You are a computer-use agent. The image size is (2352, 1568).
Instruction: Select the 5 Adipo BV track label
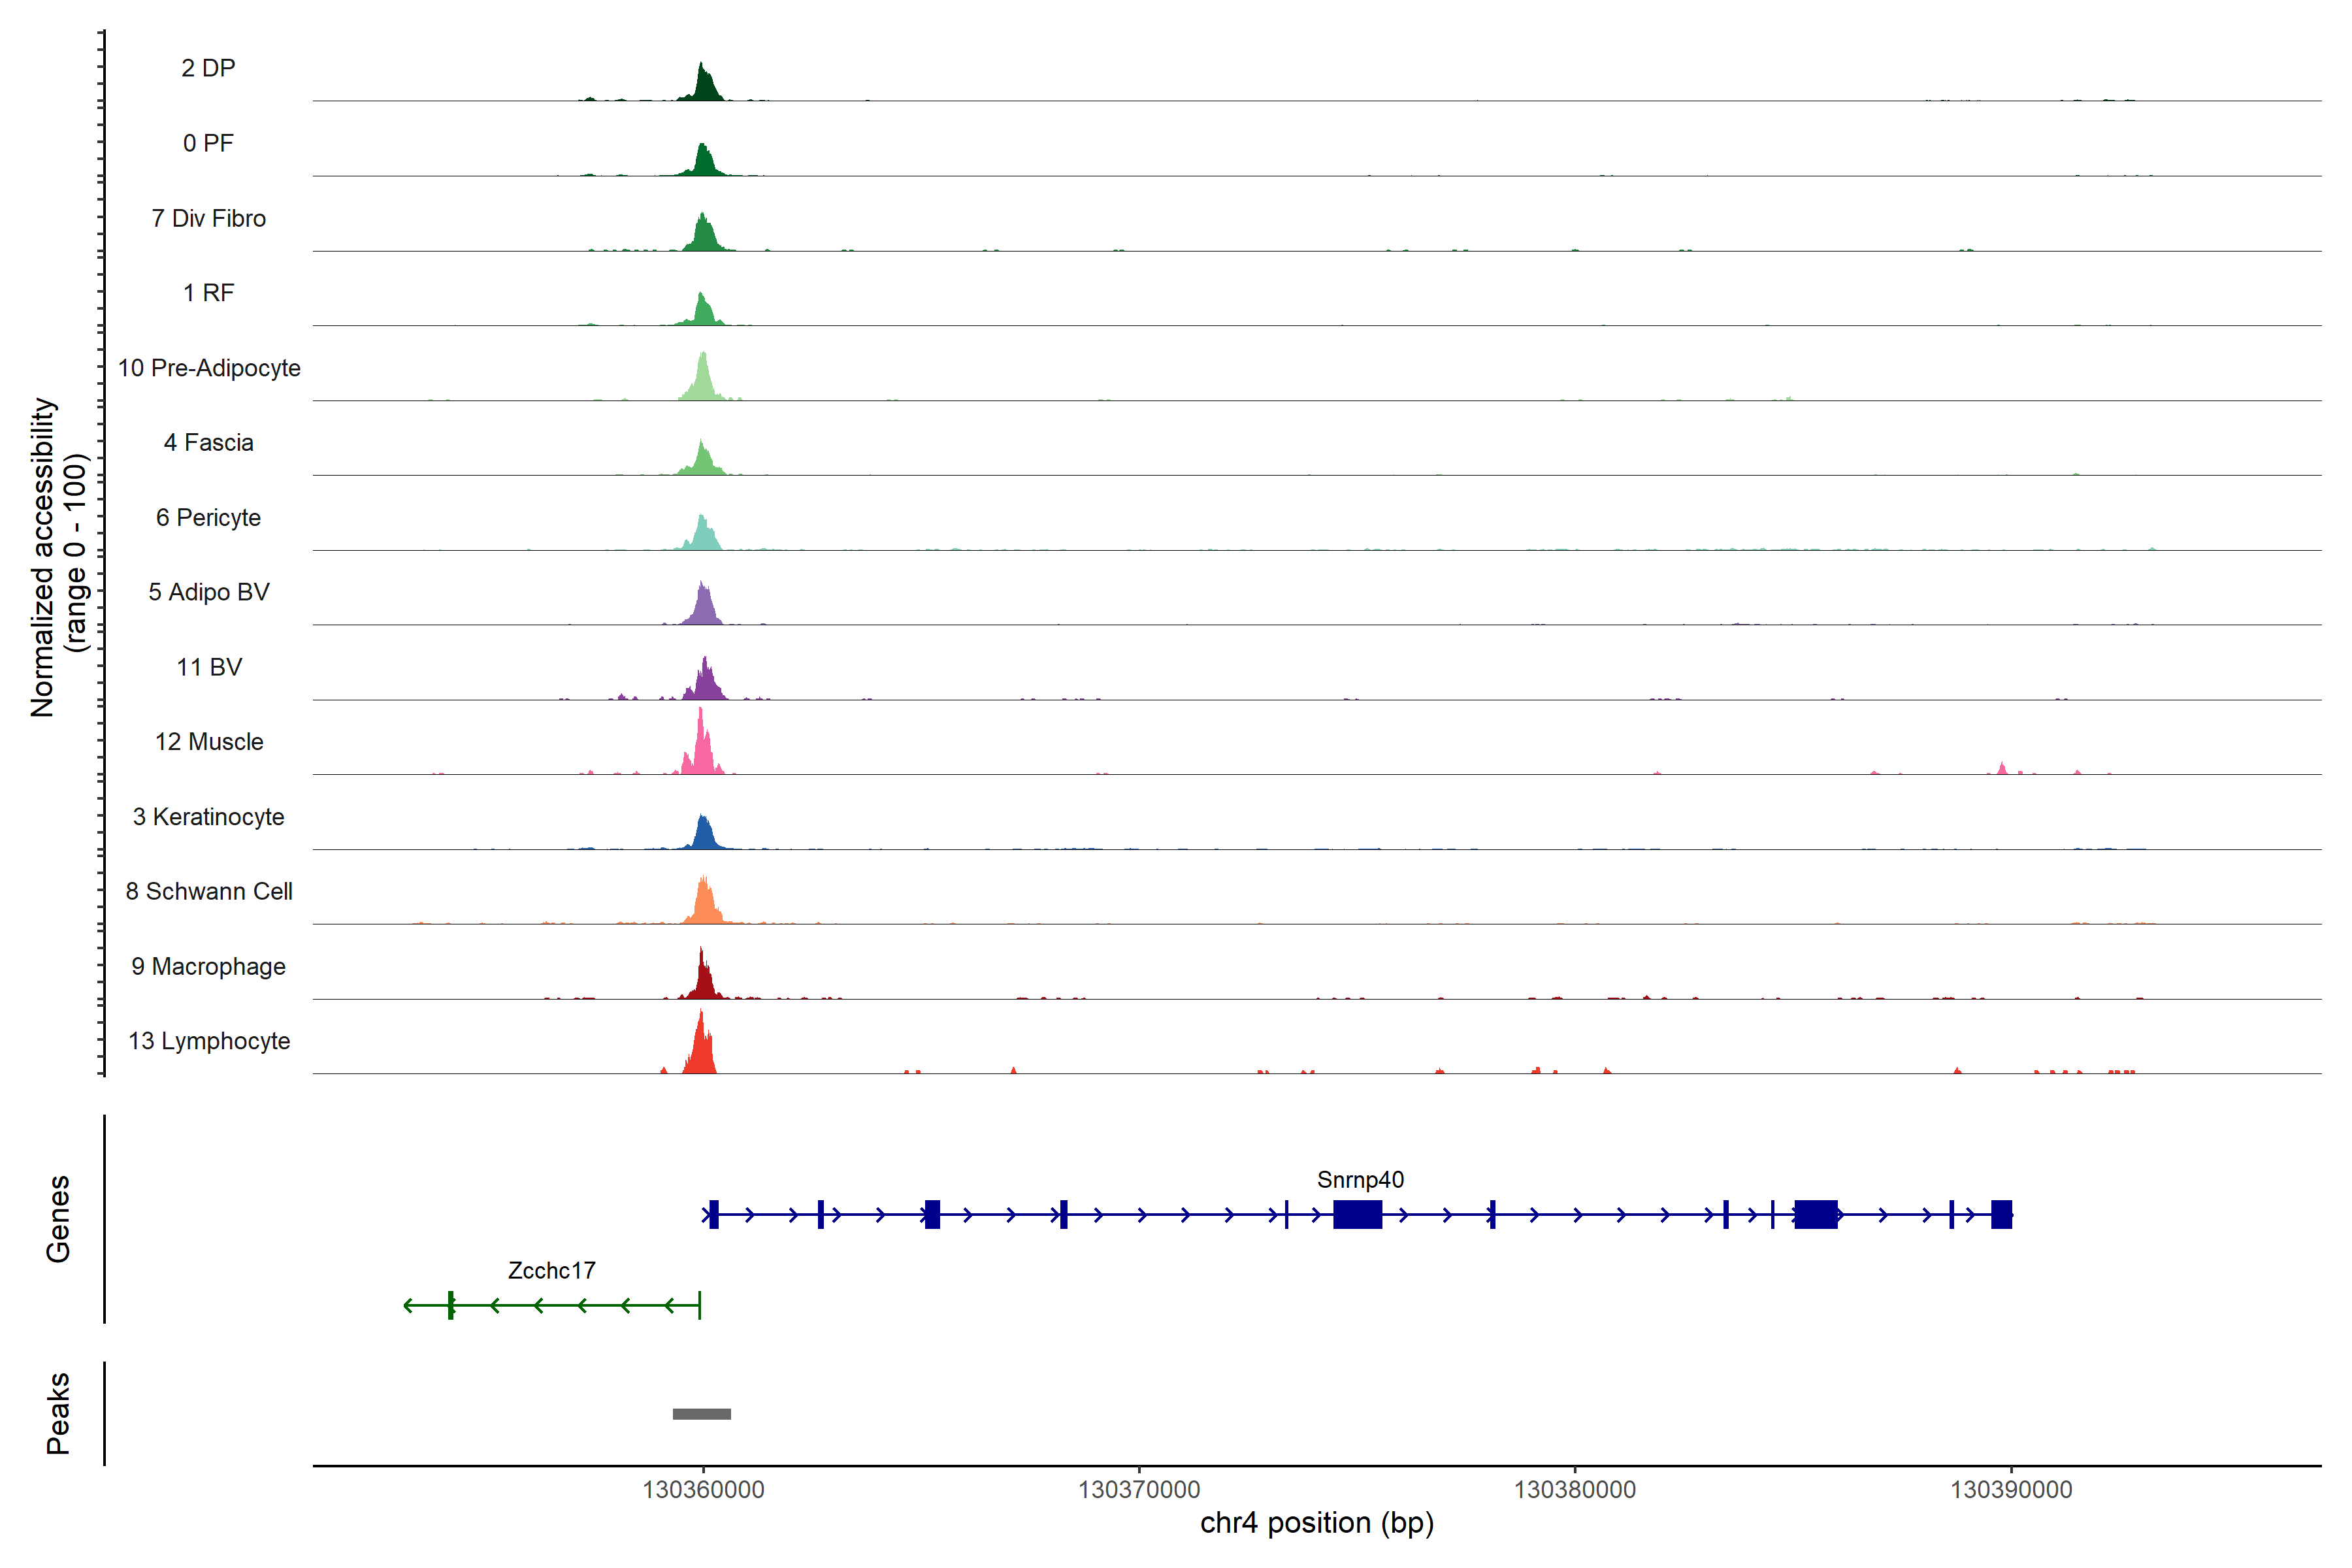click(209, 592)
